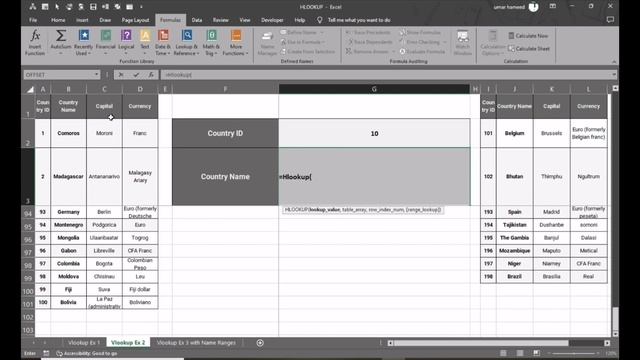Cancel the formula entry with the X button
Screen dimensions: 640x360
[121, 75]
